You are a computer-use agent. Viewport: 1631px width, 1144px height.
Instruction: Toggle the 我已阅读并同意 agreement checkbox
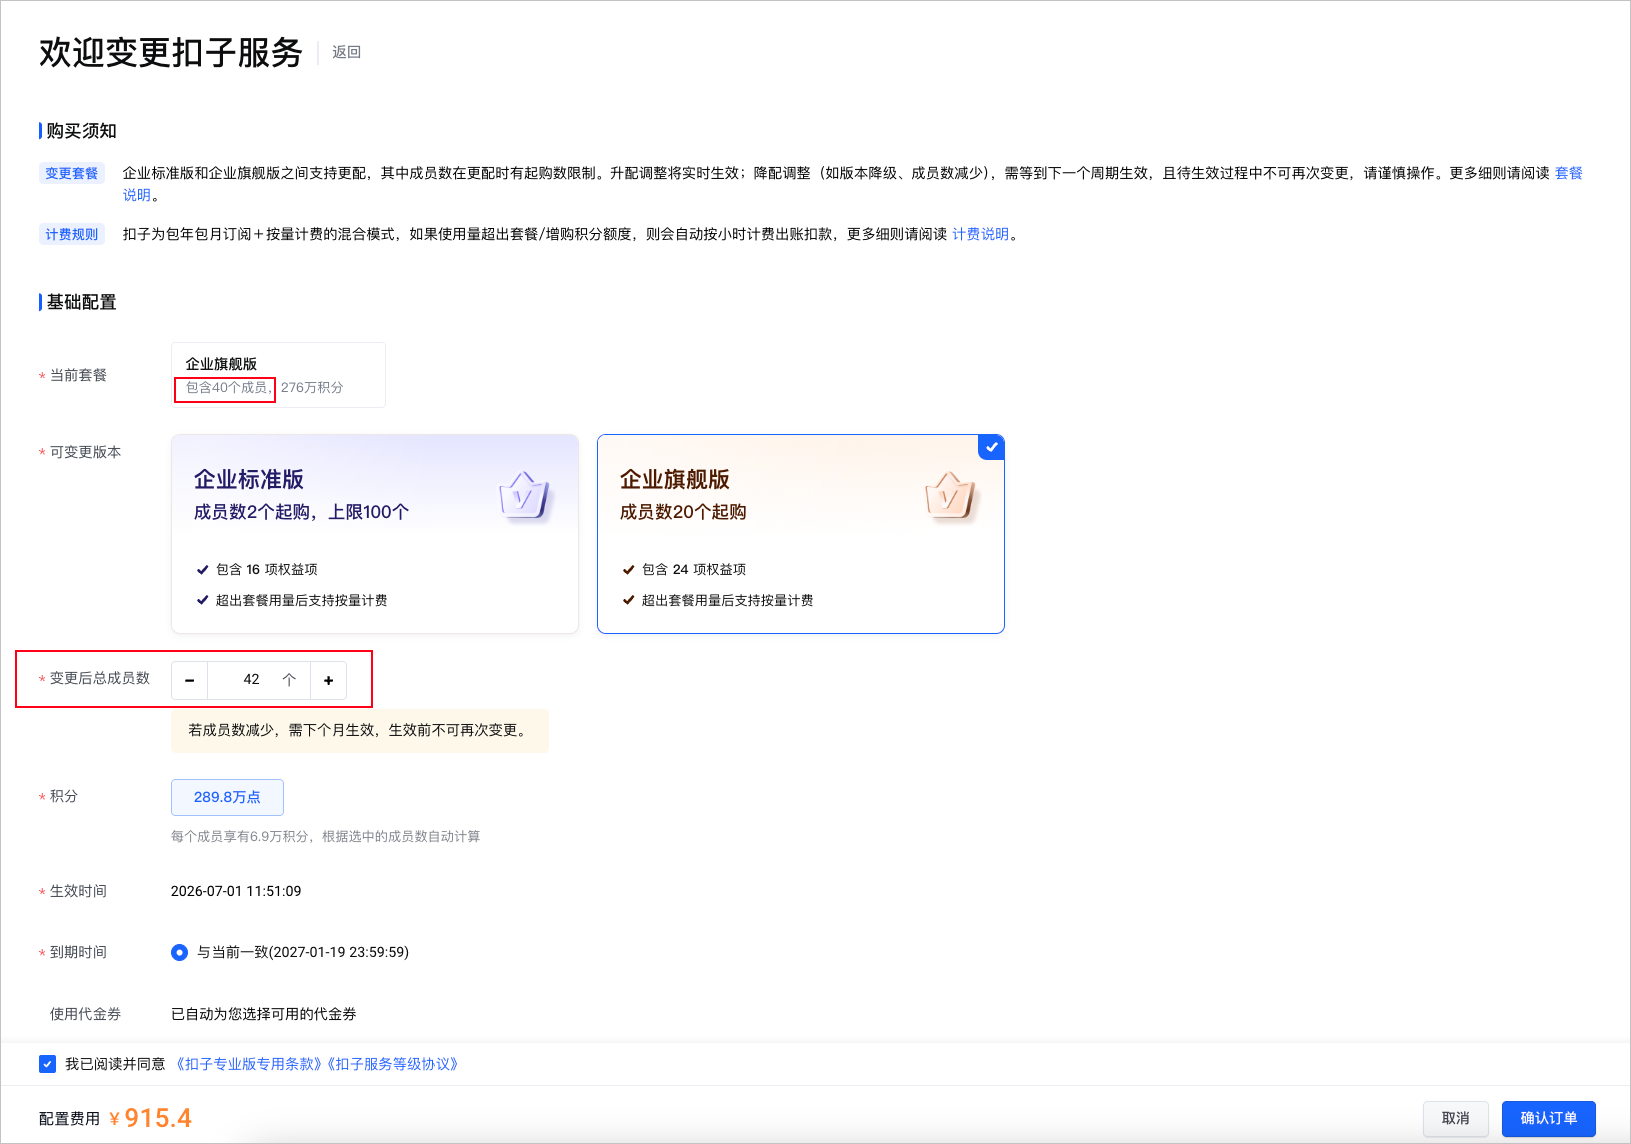point(47,1064)
